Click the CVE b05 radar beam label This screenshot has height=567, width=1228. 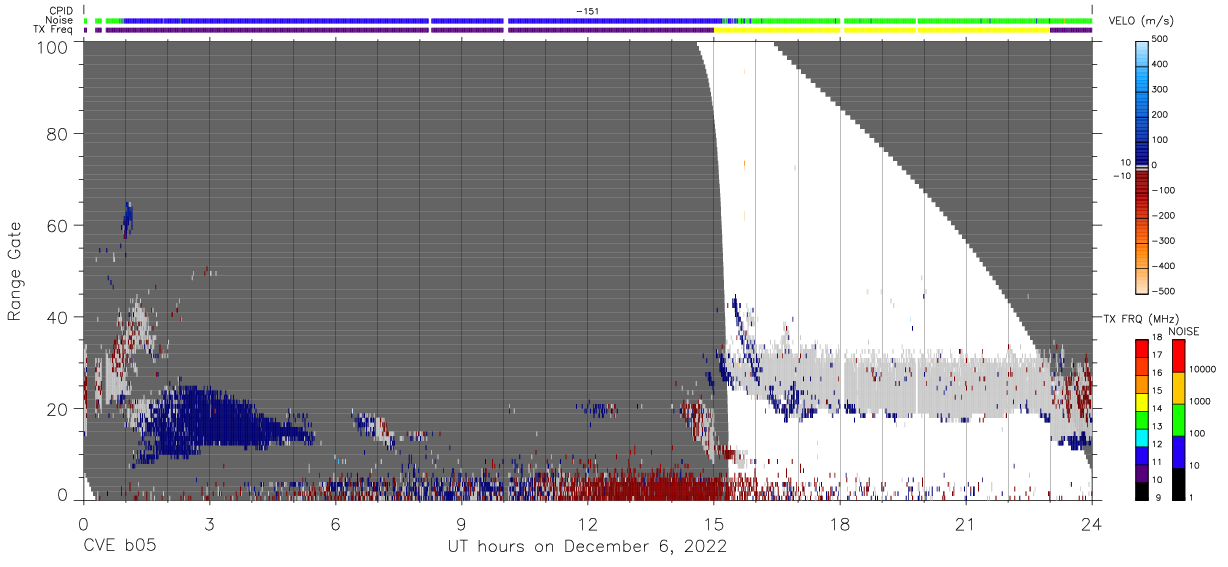click(119, 547)
